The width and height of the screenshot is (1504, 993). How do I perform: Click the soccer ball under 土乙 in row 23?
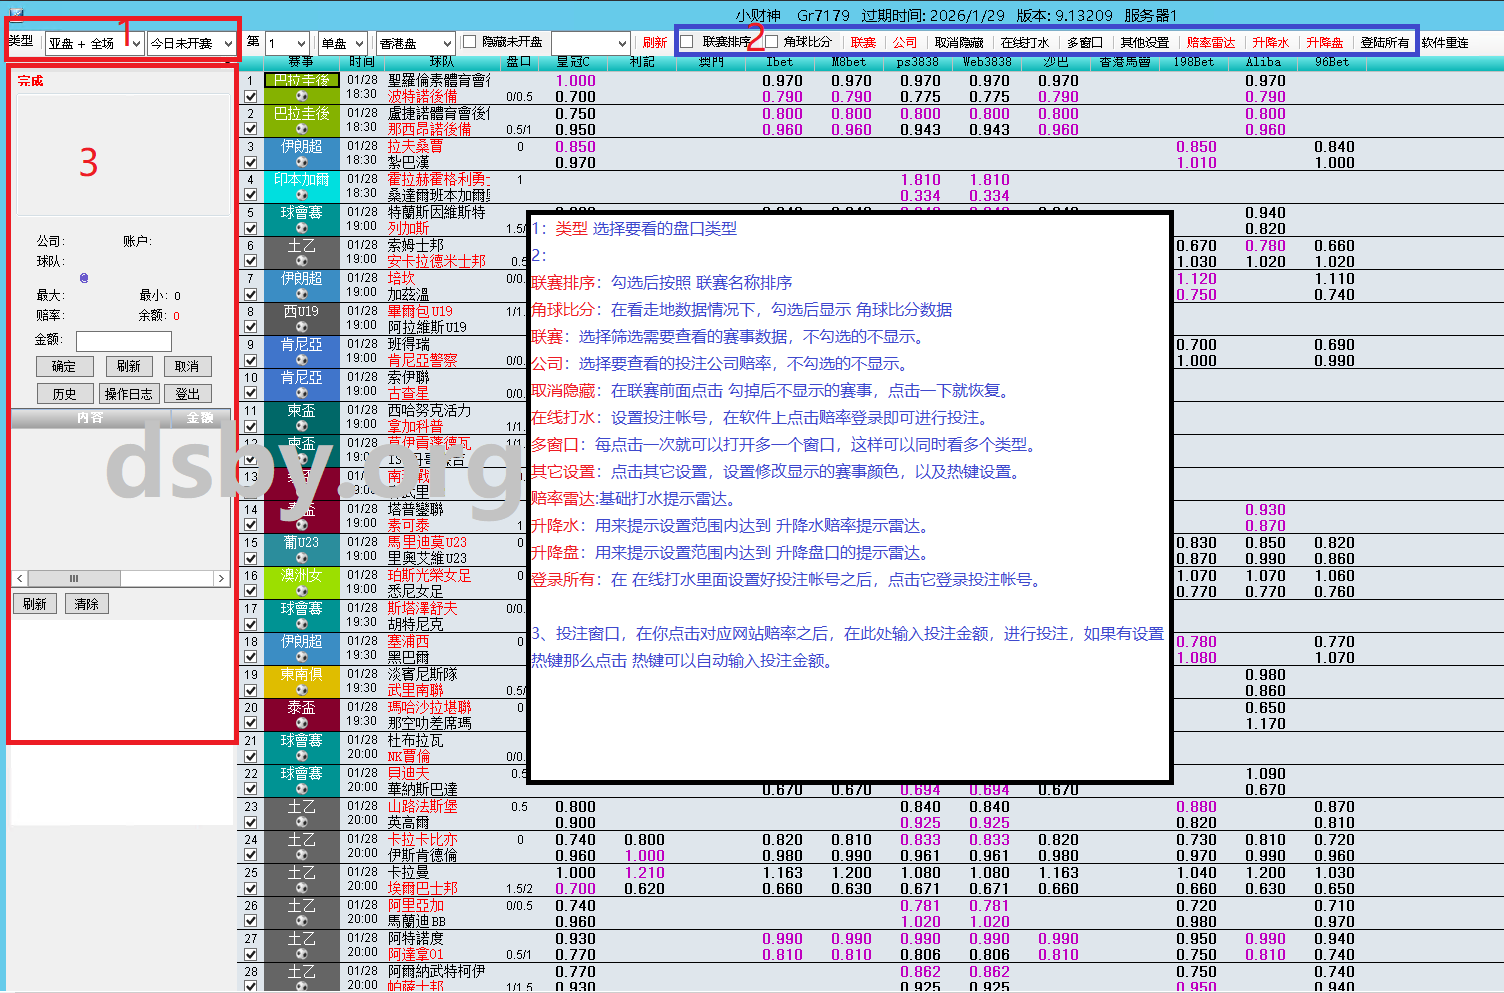click(x=302, y=822)
